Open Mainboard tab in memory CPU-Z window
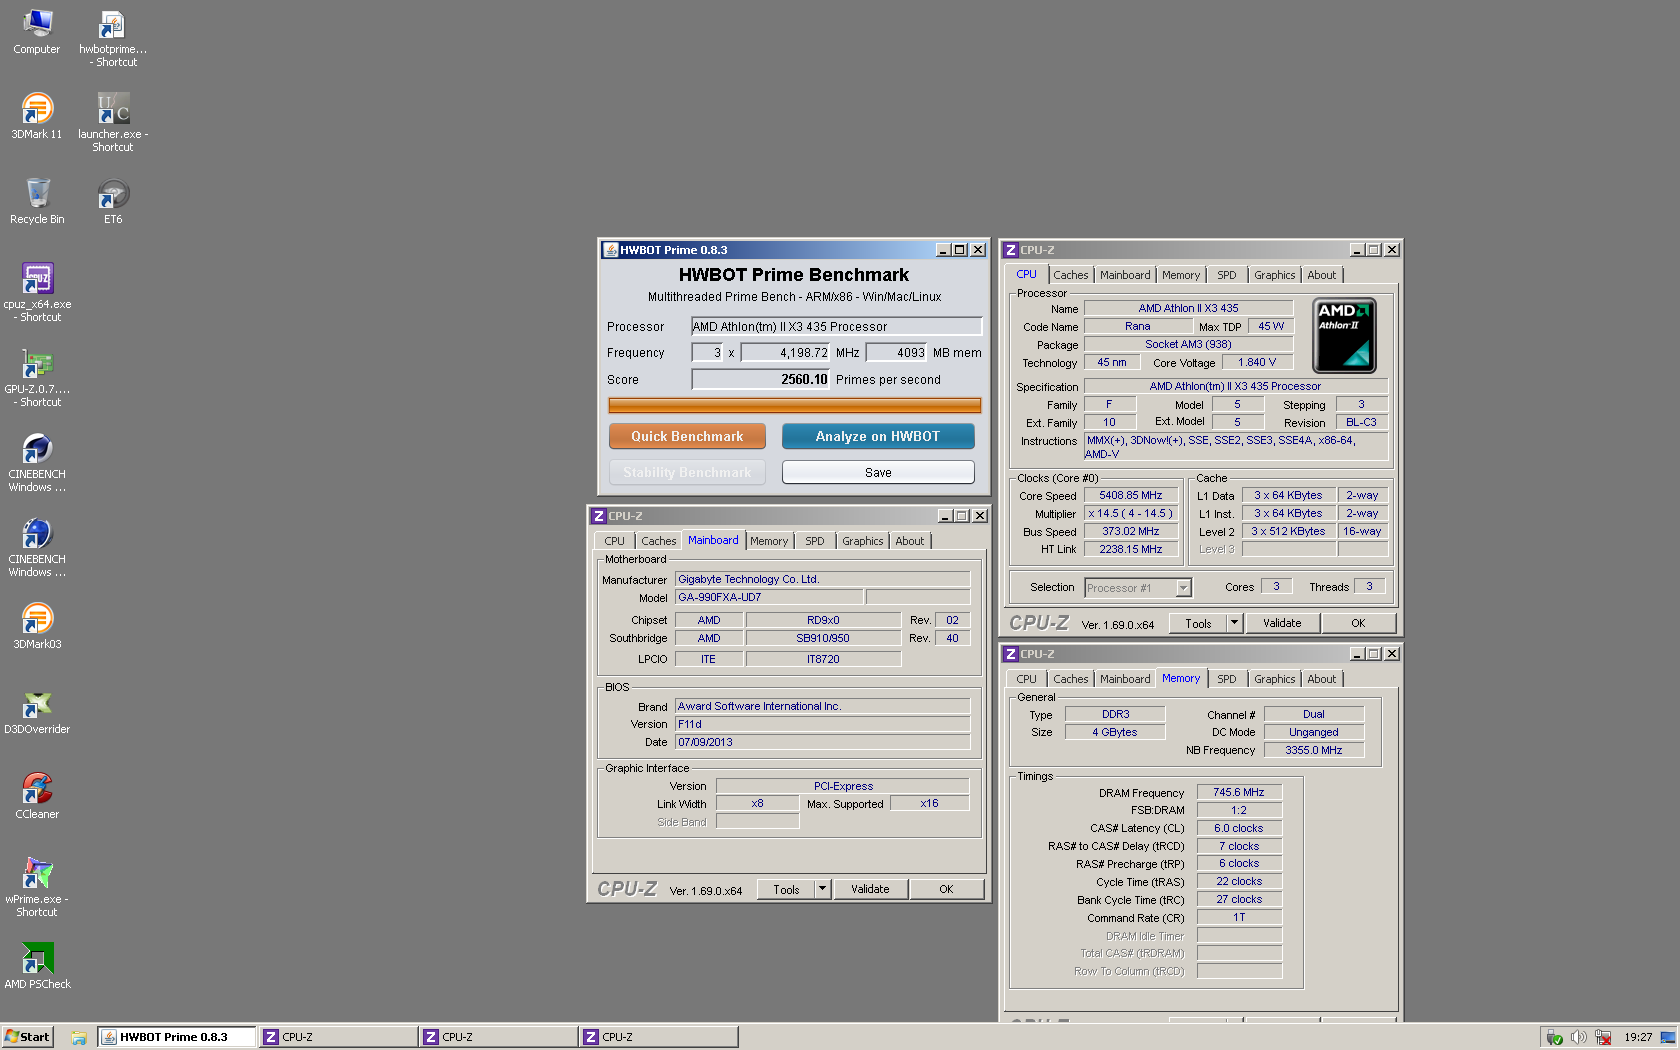Screen dimensions: 1680x1050 coord(1125,679)
